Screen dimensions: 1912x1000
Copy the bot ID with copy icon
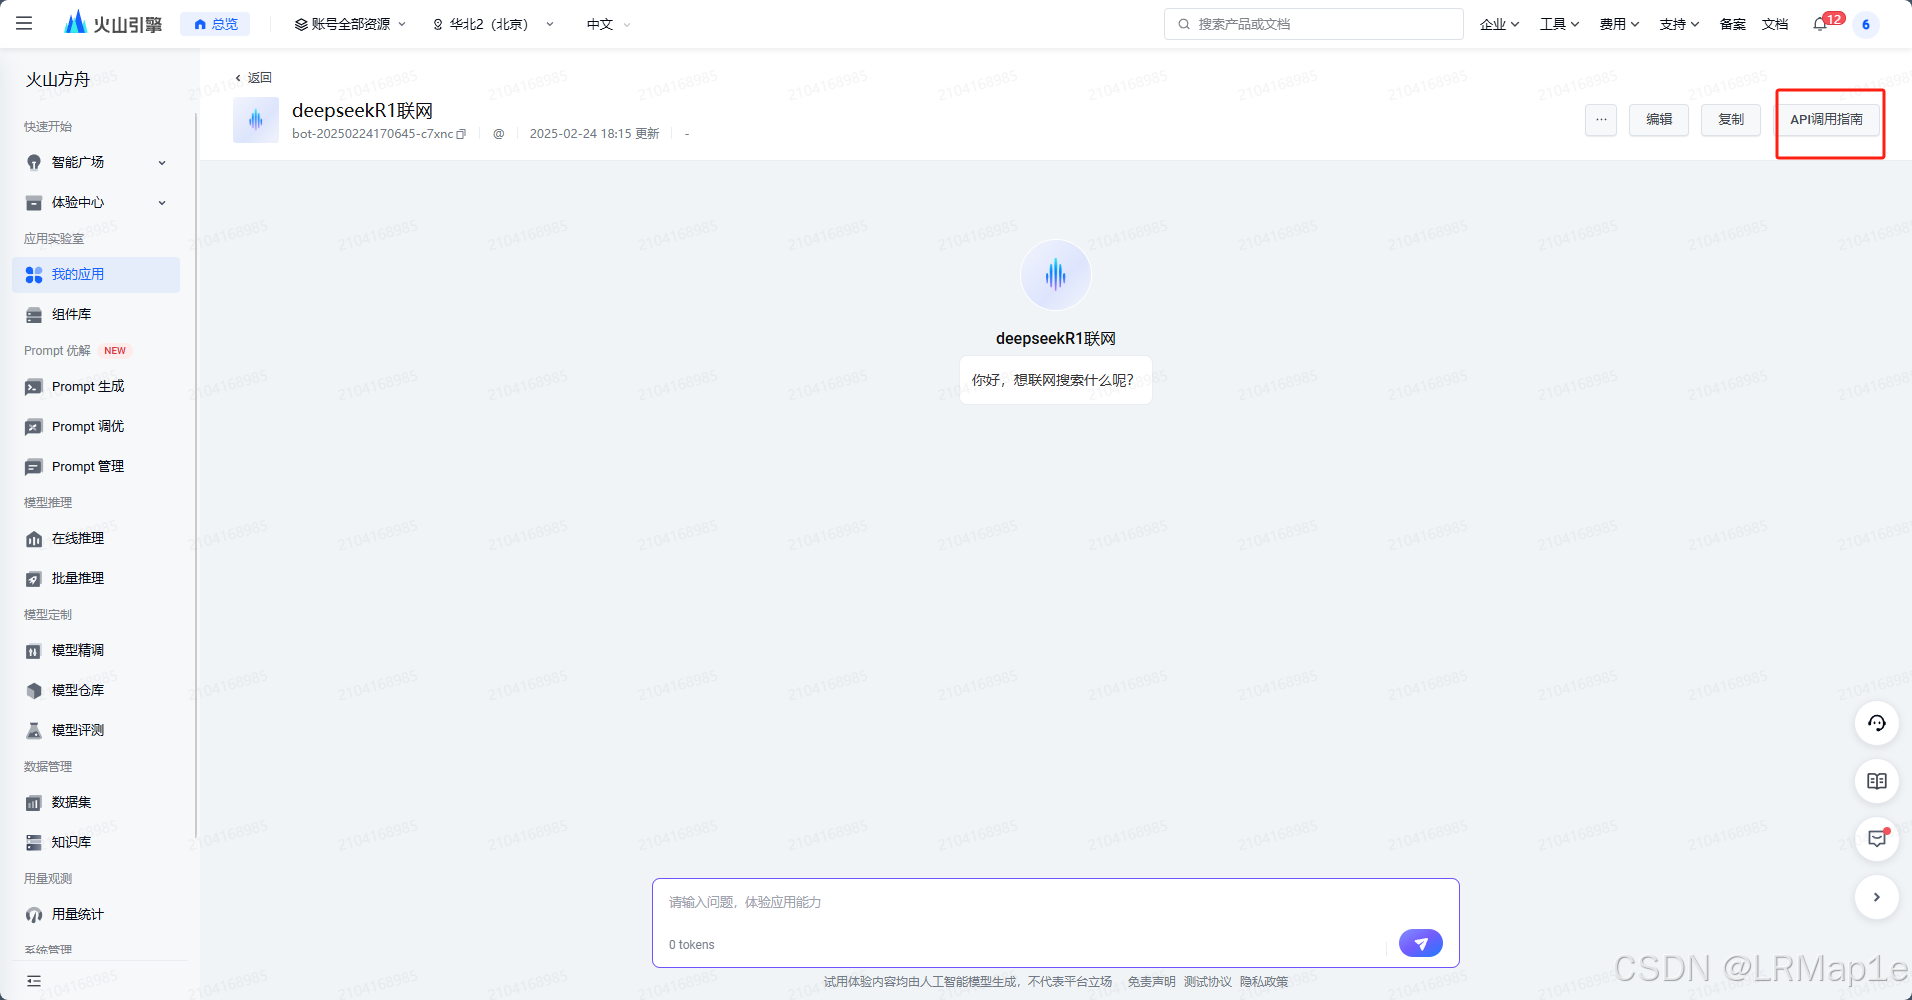point(461,134)
